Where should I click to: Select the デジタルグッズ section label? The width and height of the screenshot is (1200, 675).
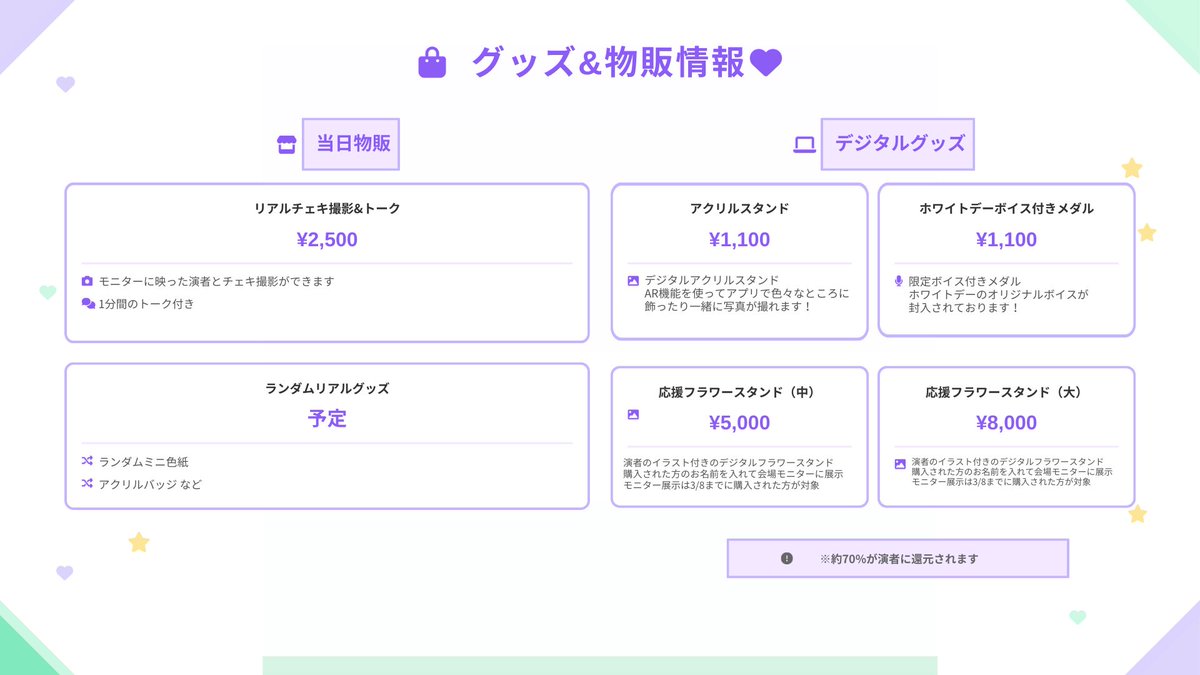tap(898, 143)
